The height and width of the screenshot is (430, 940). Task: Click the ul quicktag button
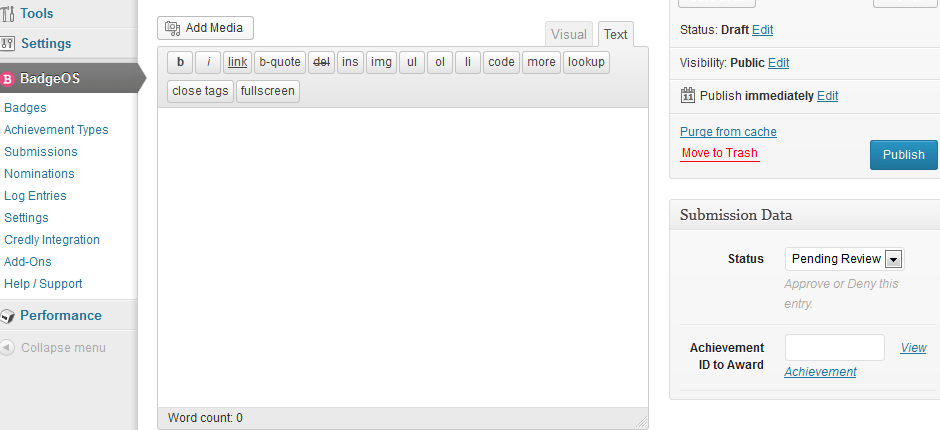coord(412,62)
